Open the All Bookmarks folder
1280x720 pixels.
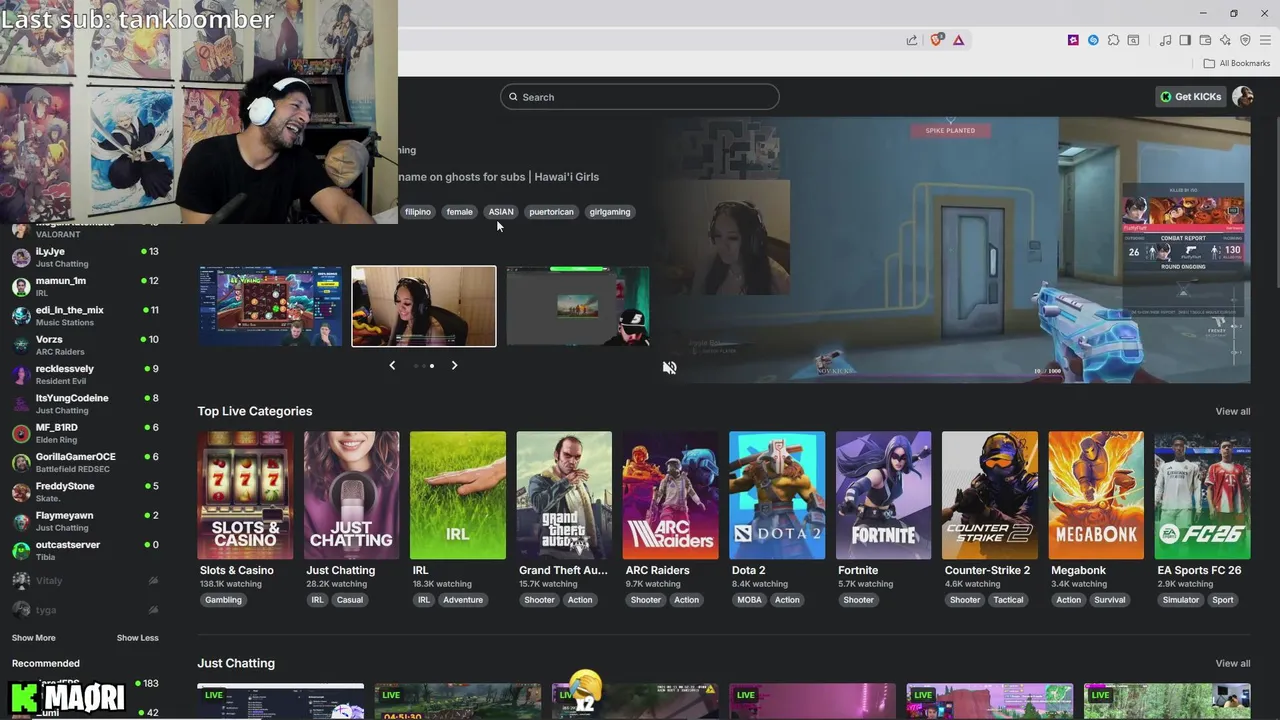click(x=1237, y=63)
